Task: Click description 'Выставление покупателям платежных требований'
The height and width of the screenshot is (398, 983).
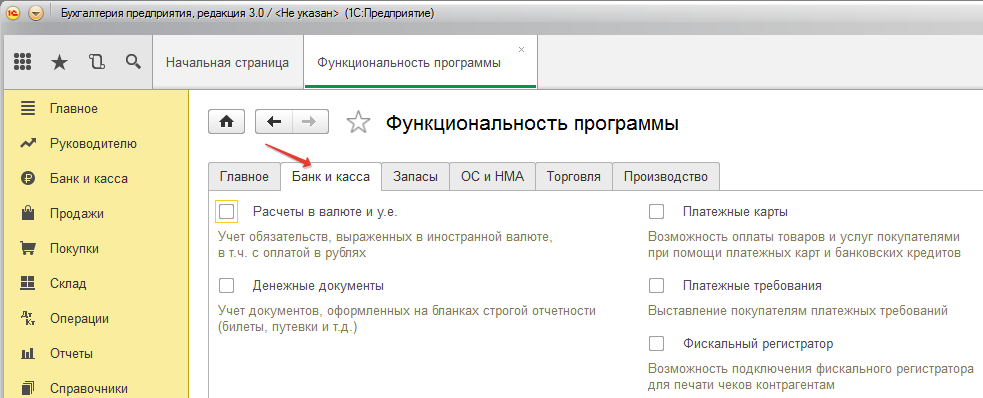Action: [798, 310]
